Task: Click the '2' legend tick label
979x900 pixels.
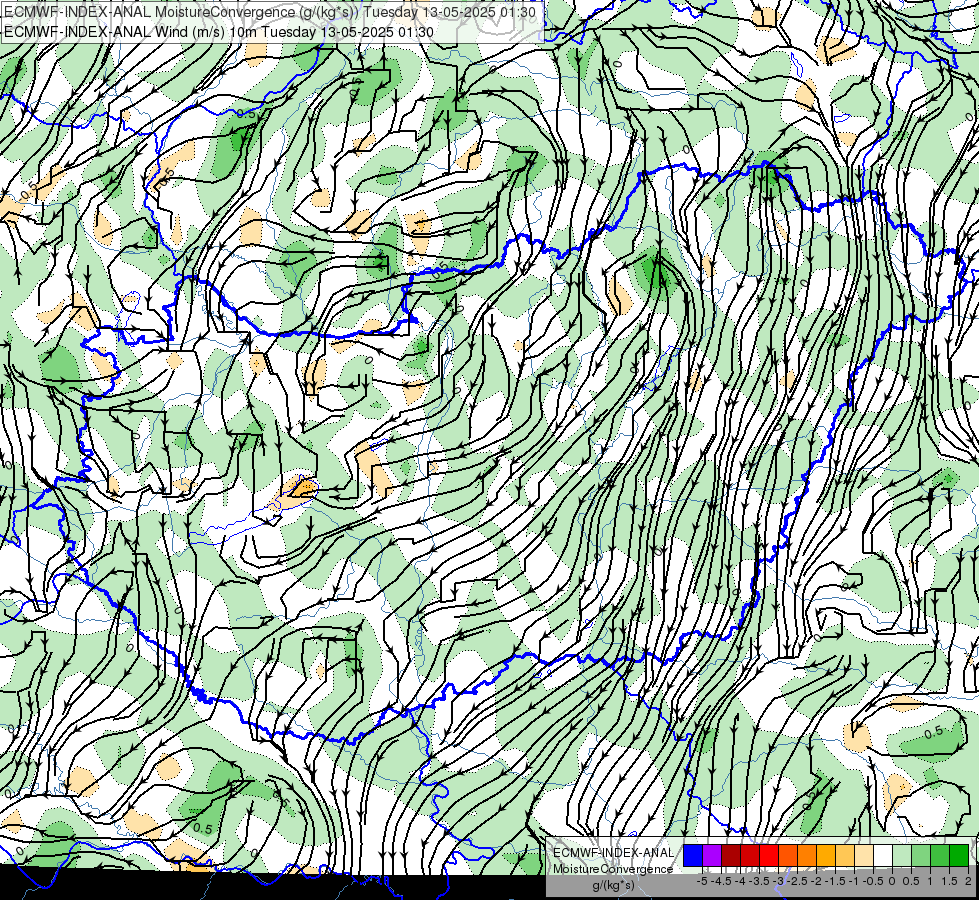Action: coord(968,881)
